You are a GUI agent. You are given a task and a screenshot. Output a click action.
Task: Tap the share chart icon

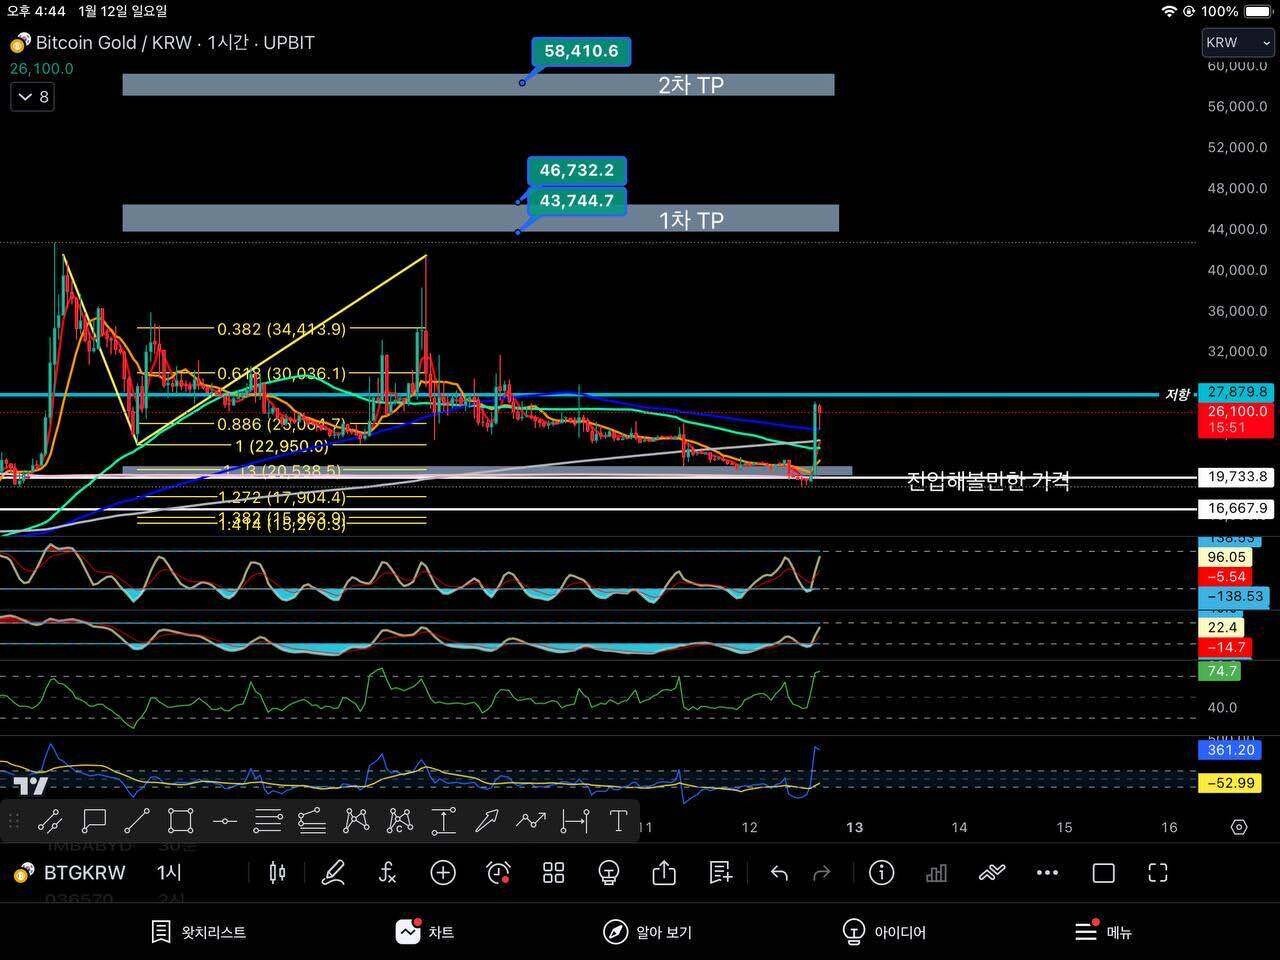[x=664, y=873]
